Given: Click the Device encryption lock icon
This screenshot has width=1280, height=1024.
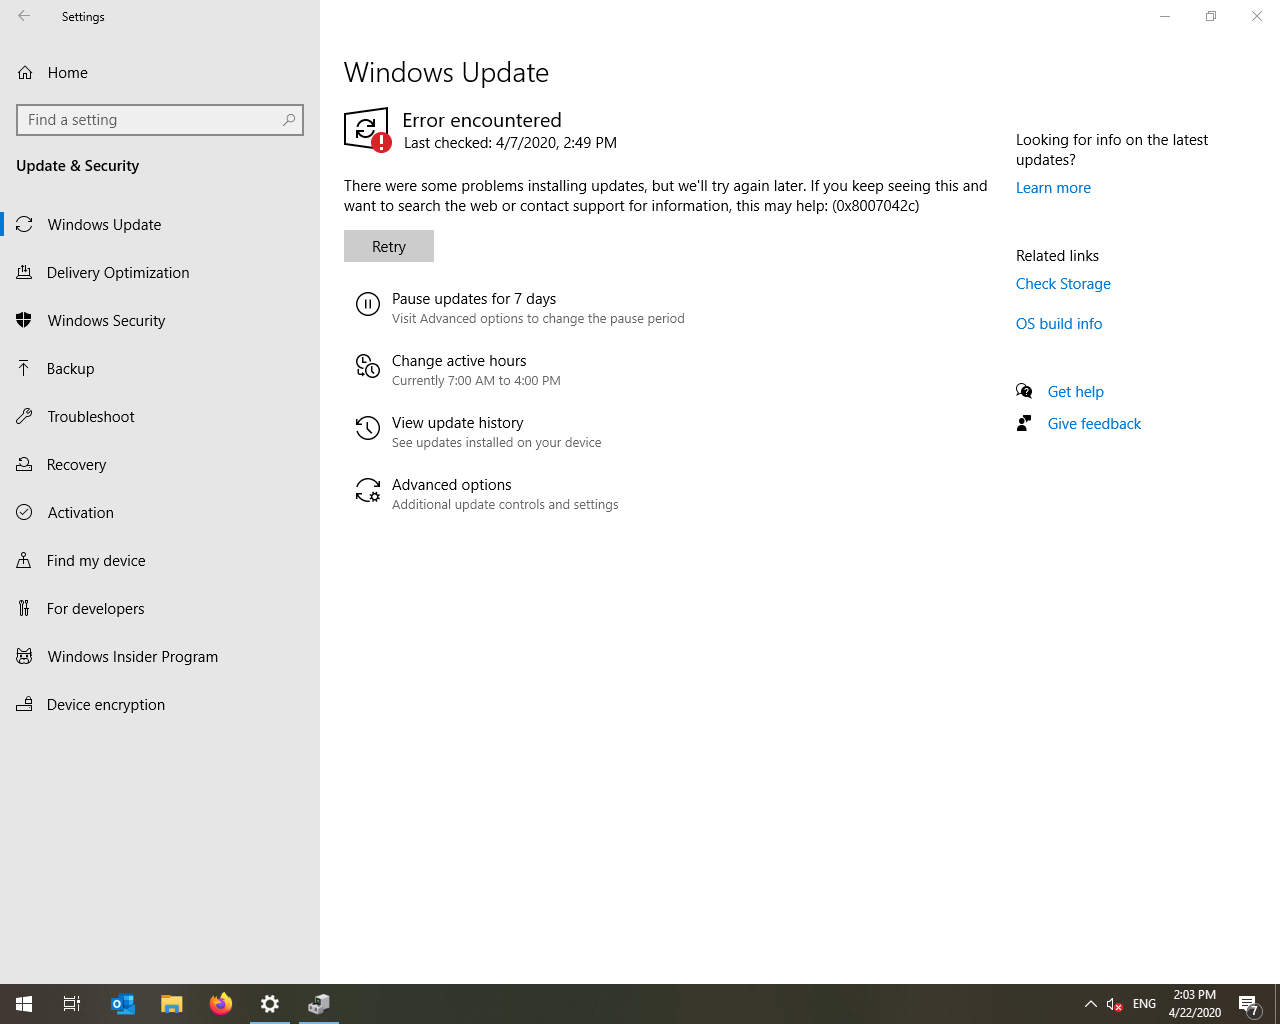Looking at the screenshot, I should click(x=24, y=704).
